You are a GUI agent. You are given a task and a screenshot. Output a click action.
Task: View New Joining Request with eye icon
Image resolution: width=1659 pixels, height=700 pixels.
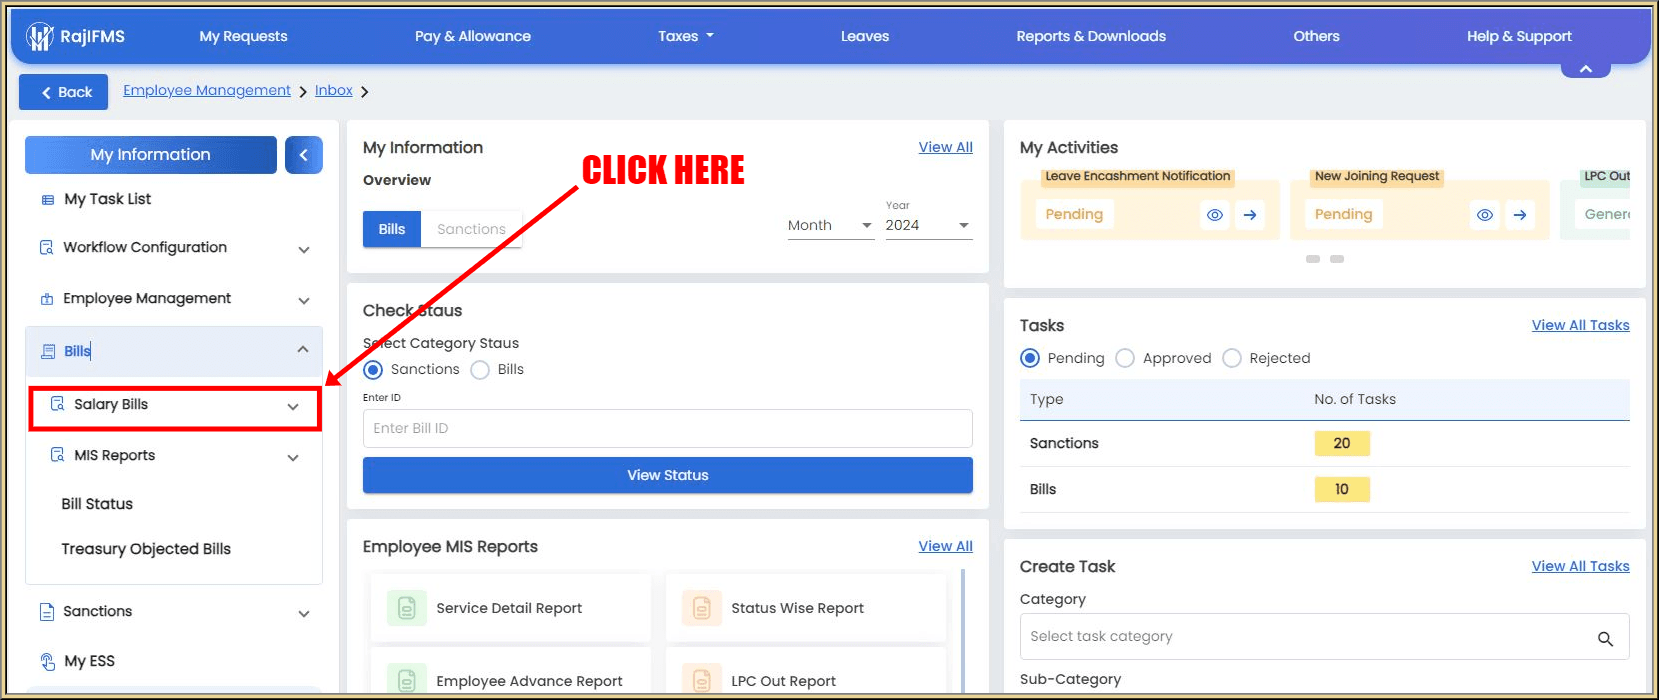pos(1485,215)
